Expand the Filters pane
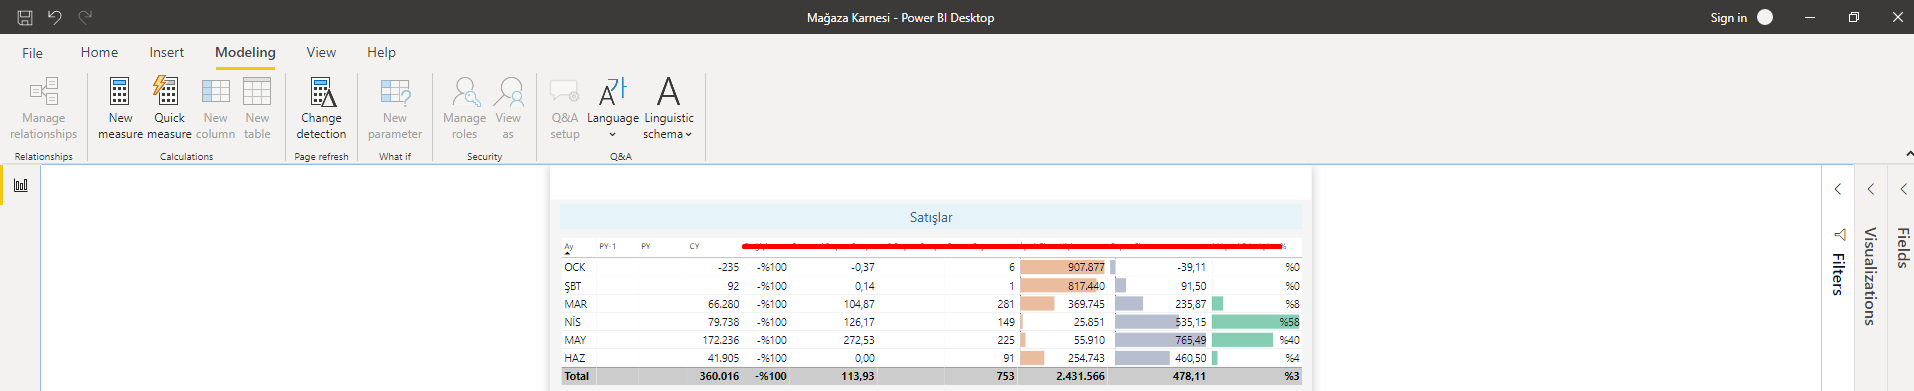The image size is (1914, 391). [1837, 189]
